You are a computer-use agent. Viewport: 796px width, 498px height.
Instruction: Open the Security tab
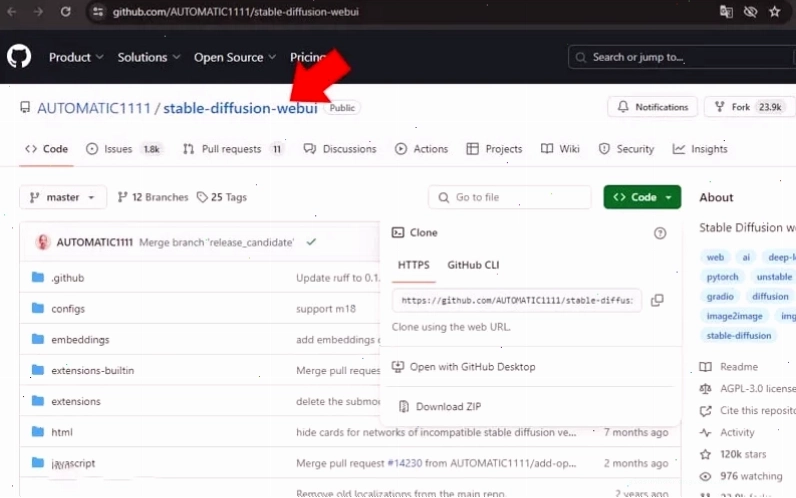coord(626,149)
